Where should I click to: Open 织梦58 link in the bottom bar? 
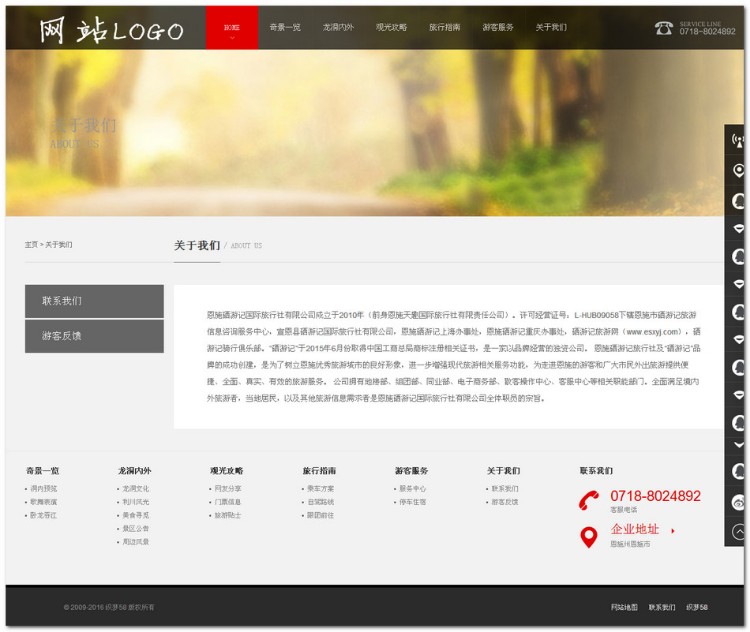coord(697,607)
